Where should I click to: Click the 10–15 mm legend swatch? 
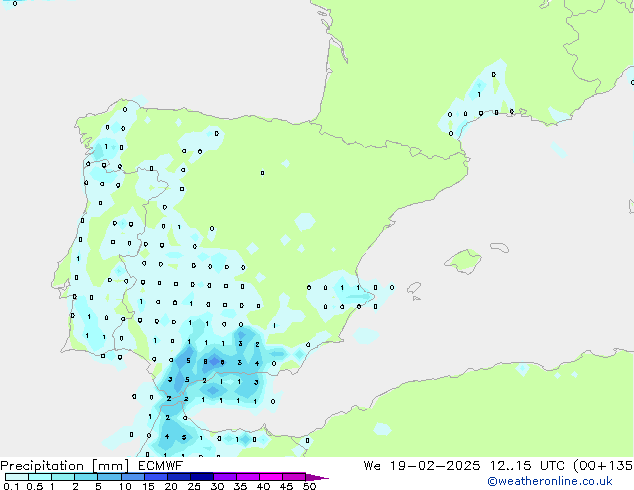pos(132,477)
